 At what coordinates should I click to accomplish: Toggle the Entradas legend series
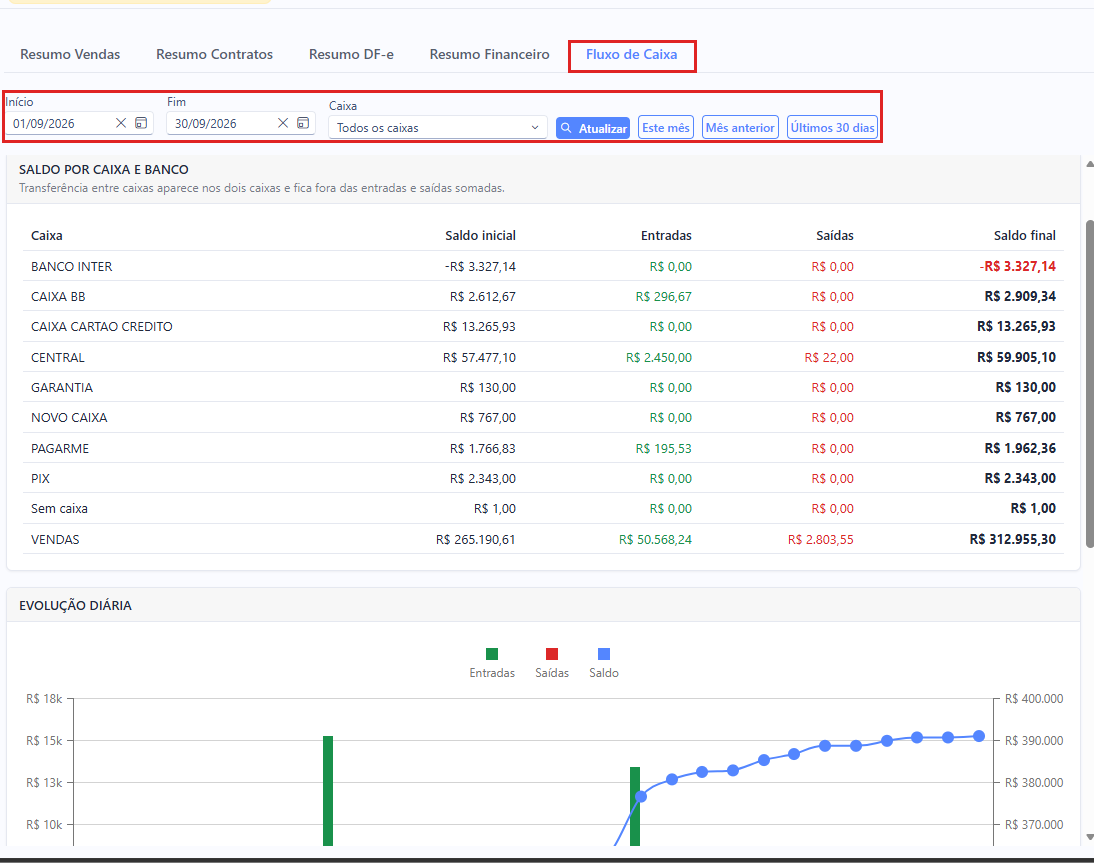492,663
